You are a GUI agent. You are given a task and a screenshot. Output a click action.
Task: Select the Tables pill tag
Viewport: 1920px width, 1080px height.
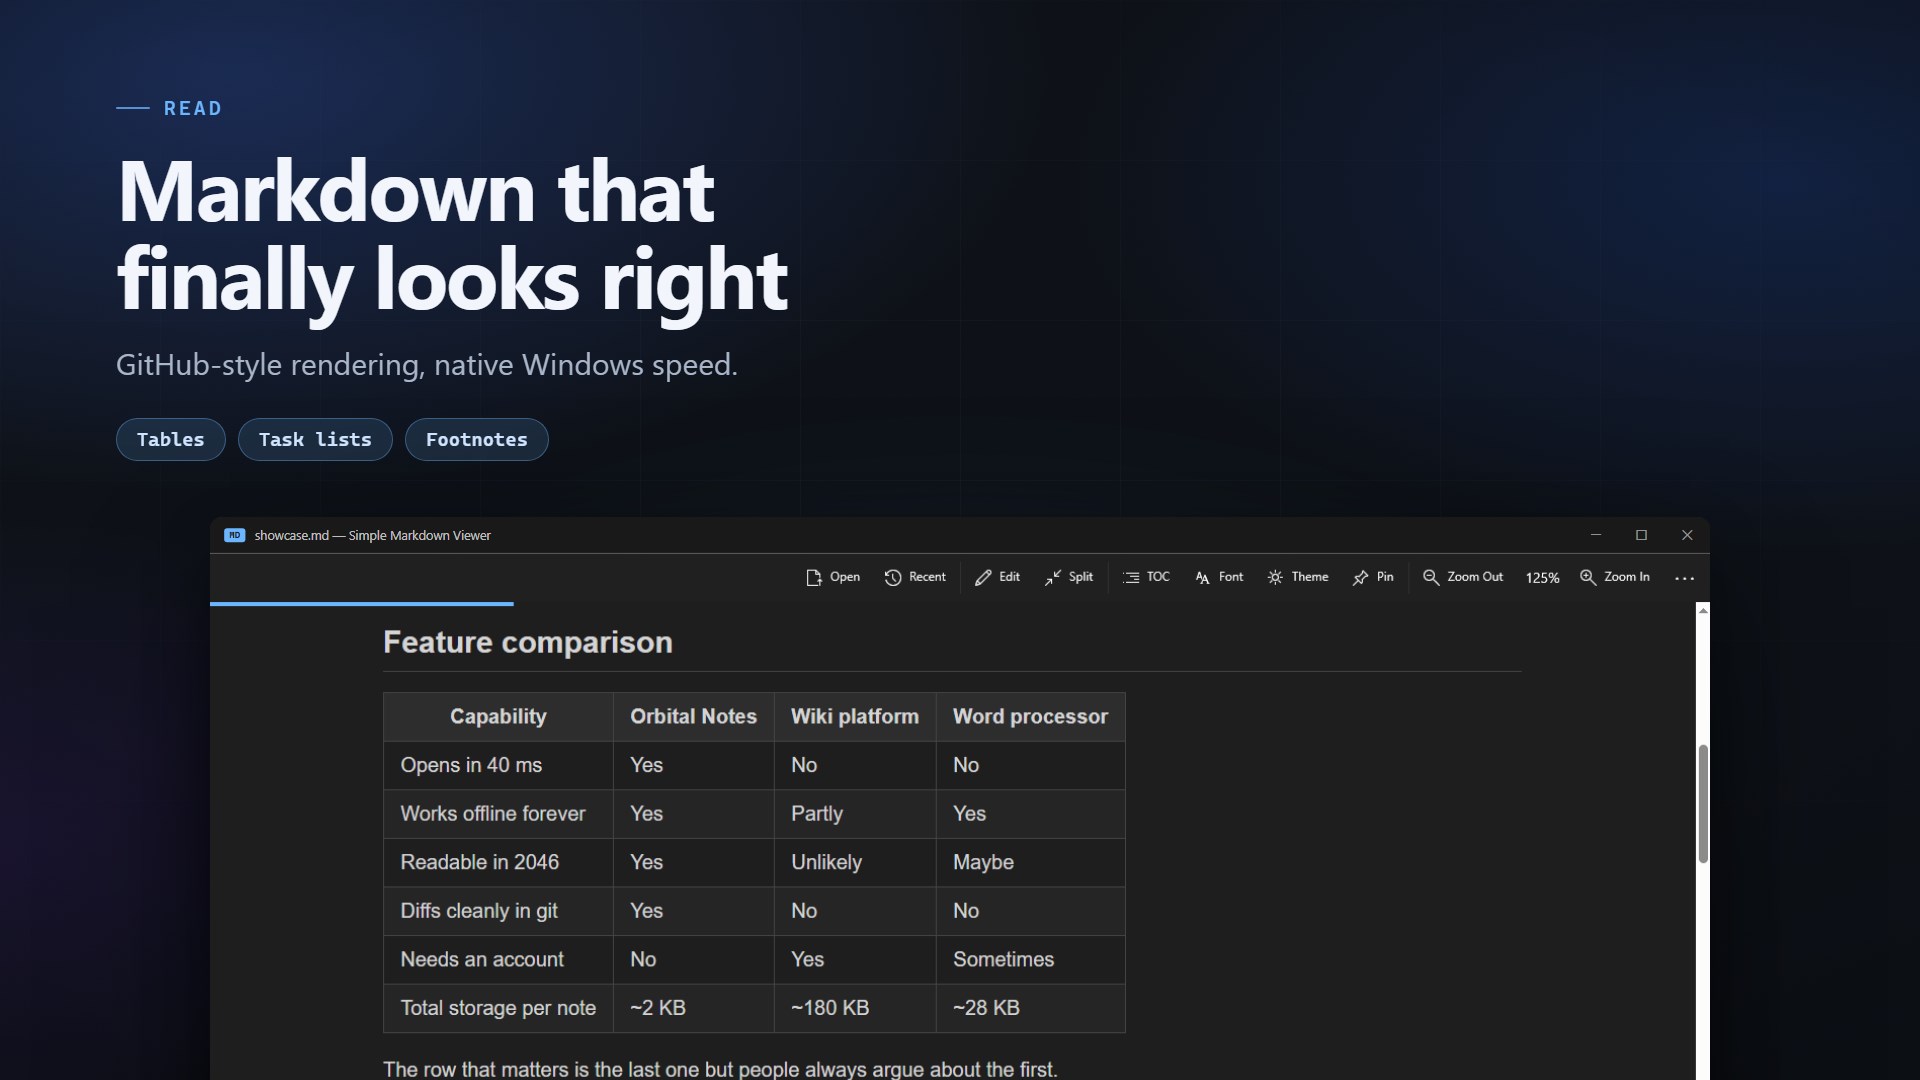coord(171,439)
